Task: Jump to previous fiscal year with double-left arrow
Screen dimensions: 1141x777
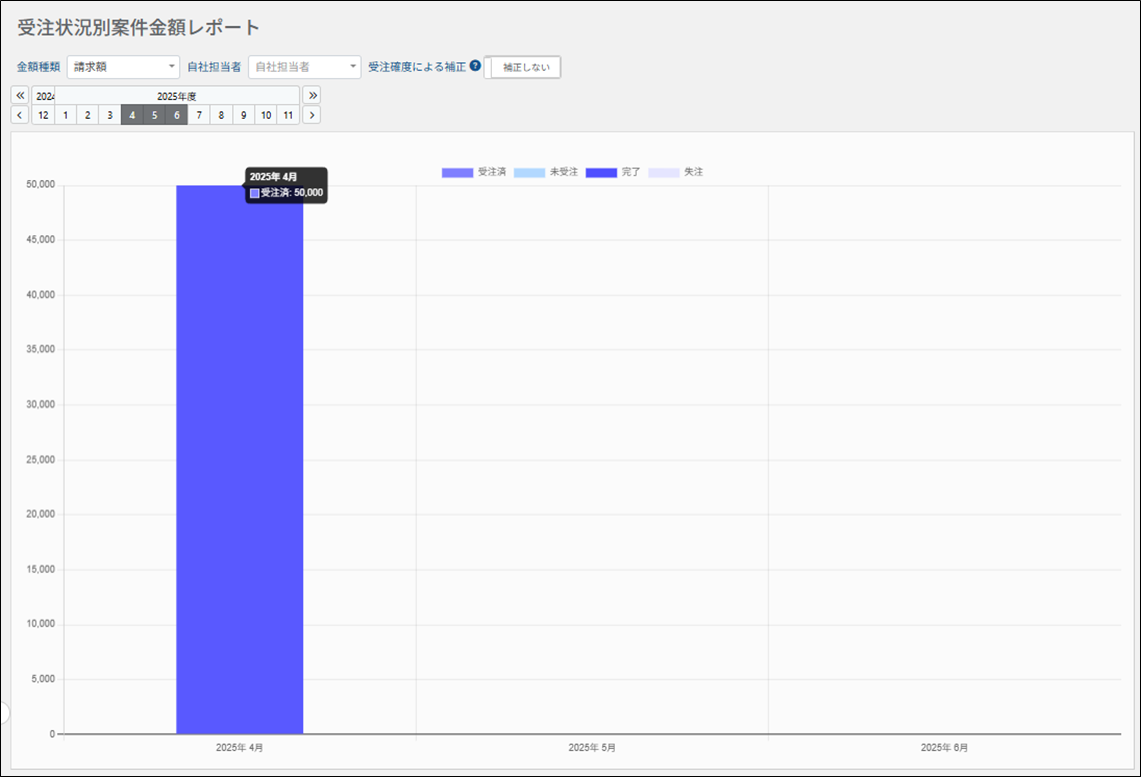Action: tap(20, 95)
